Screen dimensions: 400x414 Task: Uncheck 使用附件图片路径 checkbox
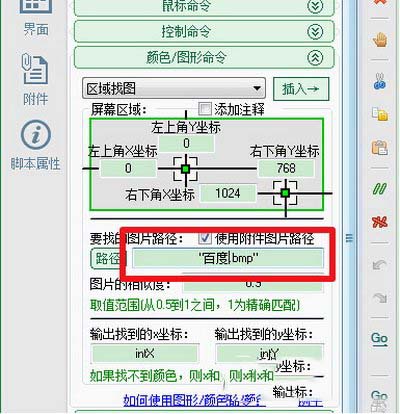click(205, 238)
